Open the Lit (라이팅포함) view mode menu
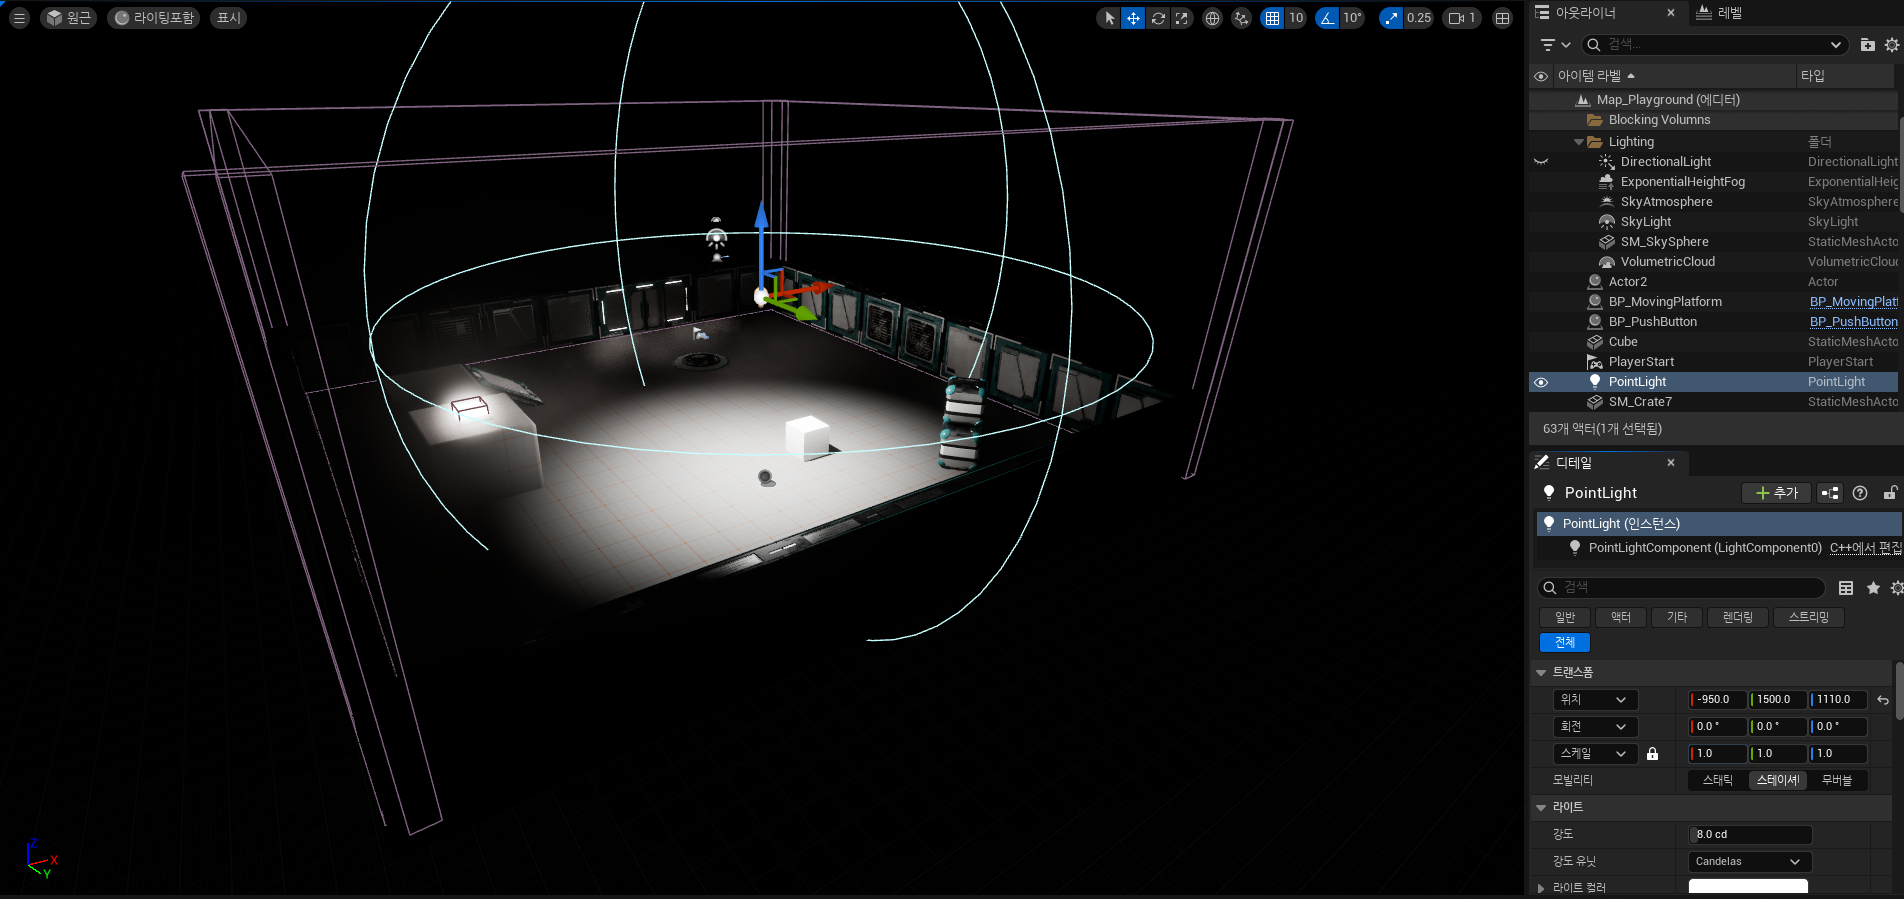Viewport: 1904px width, 899px height. click(154, 18)
